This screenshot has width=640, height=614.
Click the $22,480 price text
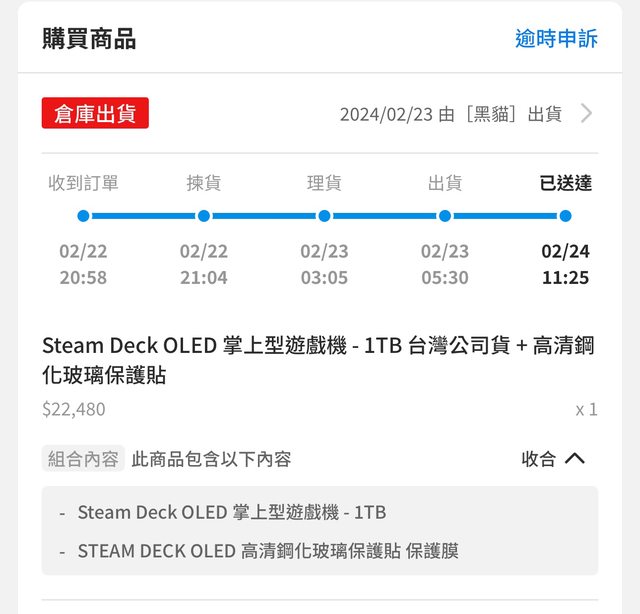73,409
